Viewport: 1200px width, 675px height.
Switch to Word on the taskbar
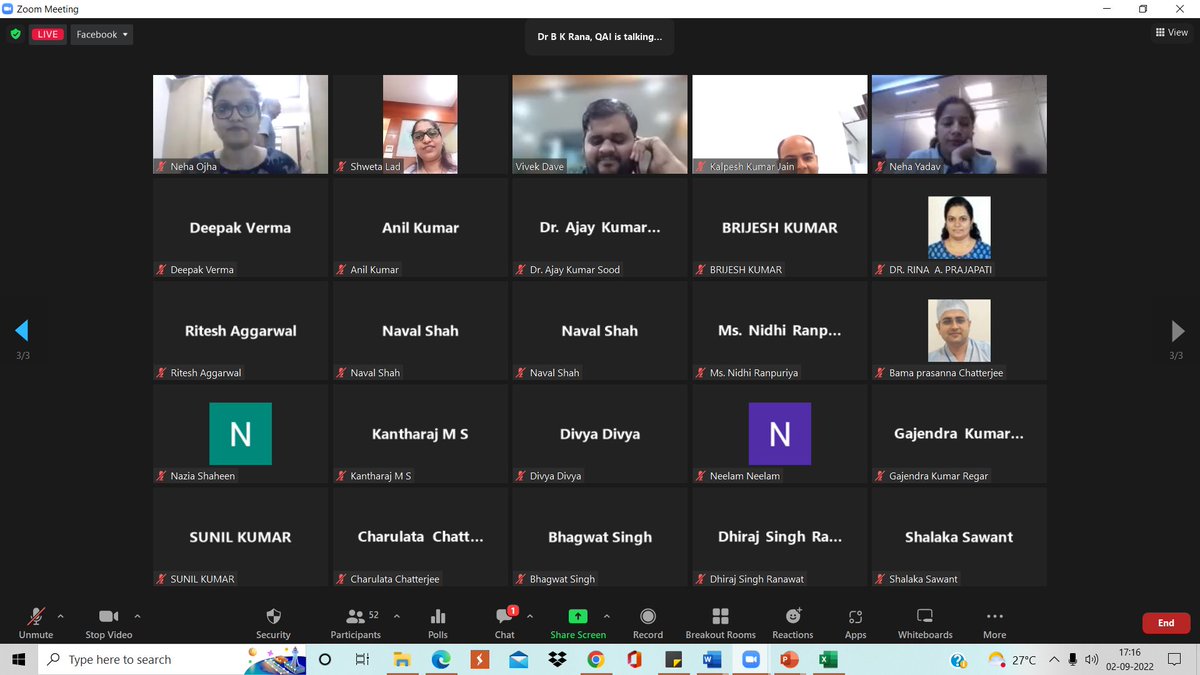(x=712, y=660)
